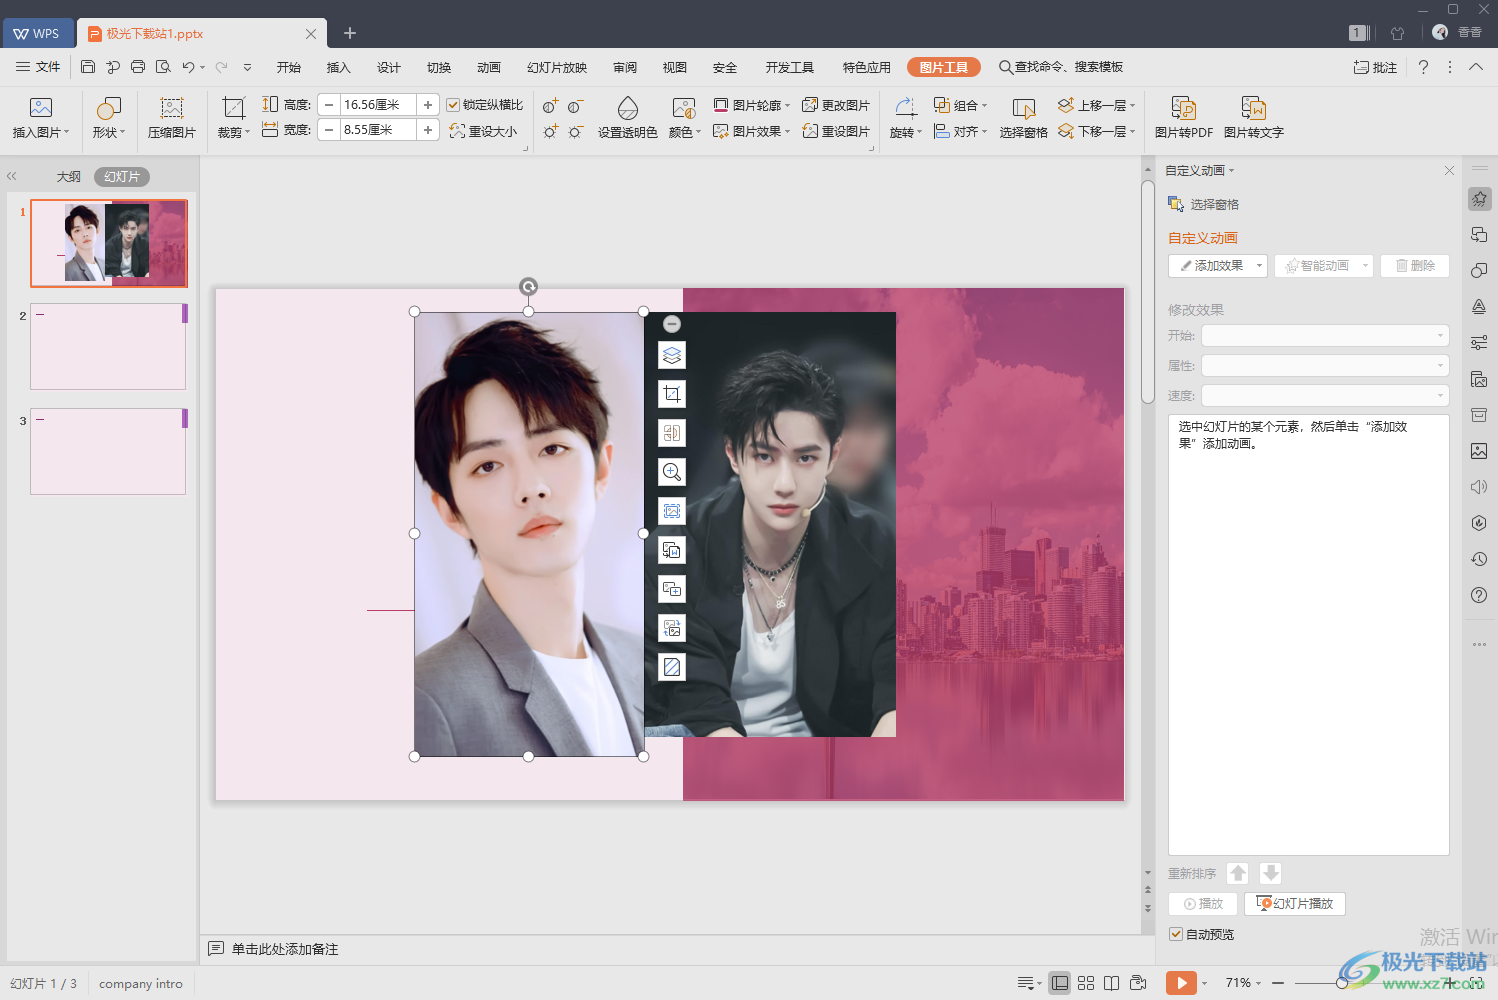Click the Comments button

(x=1375, y=67)
